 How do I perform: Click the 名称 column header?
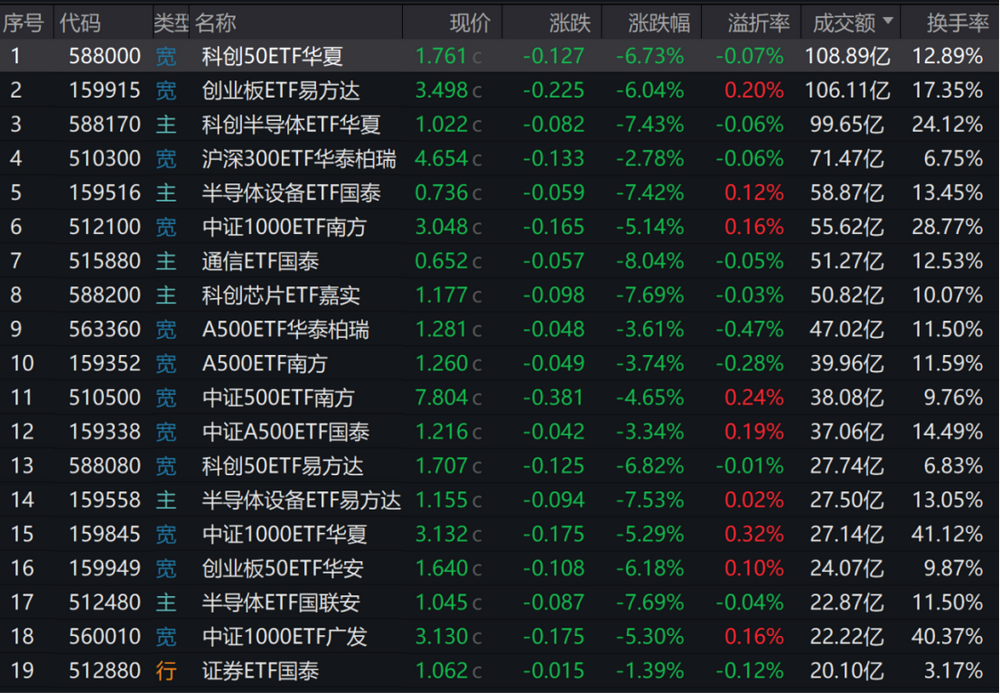pyautogui.click(x=216, y=23)
